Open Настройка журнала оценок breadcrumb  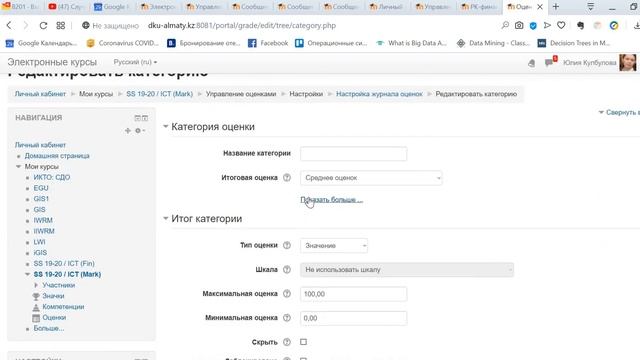click(379, 94)
